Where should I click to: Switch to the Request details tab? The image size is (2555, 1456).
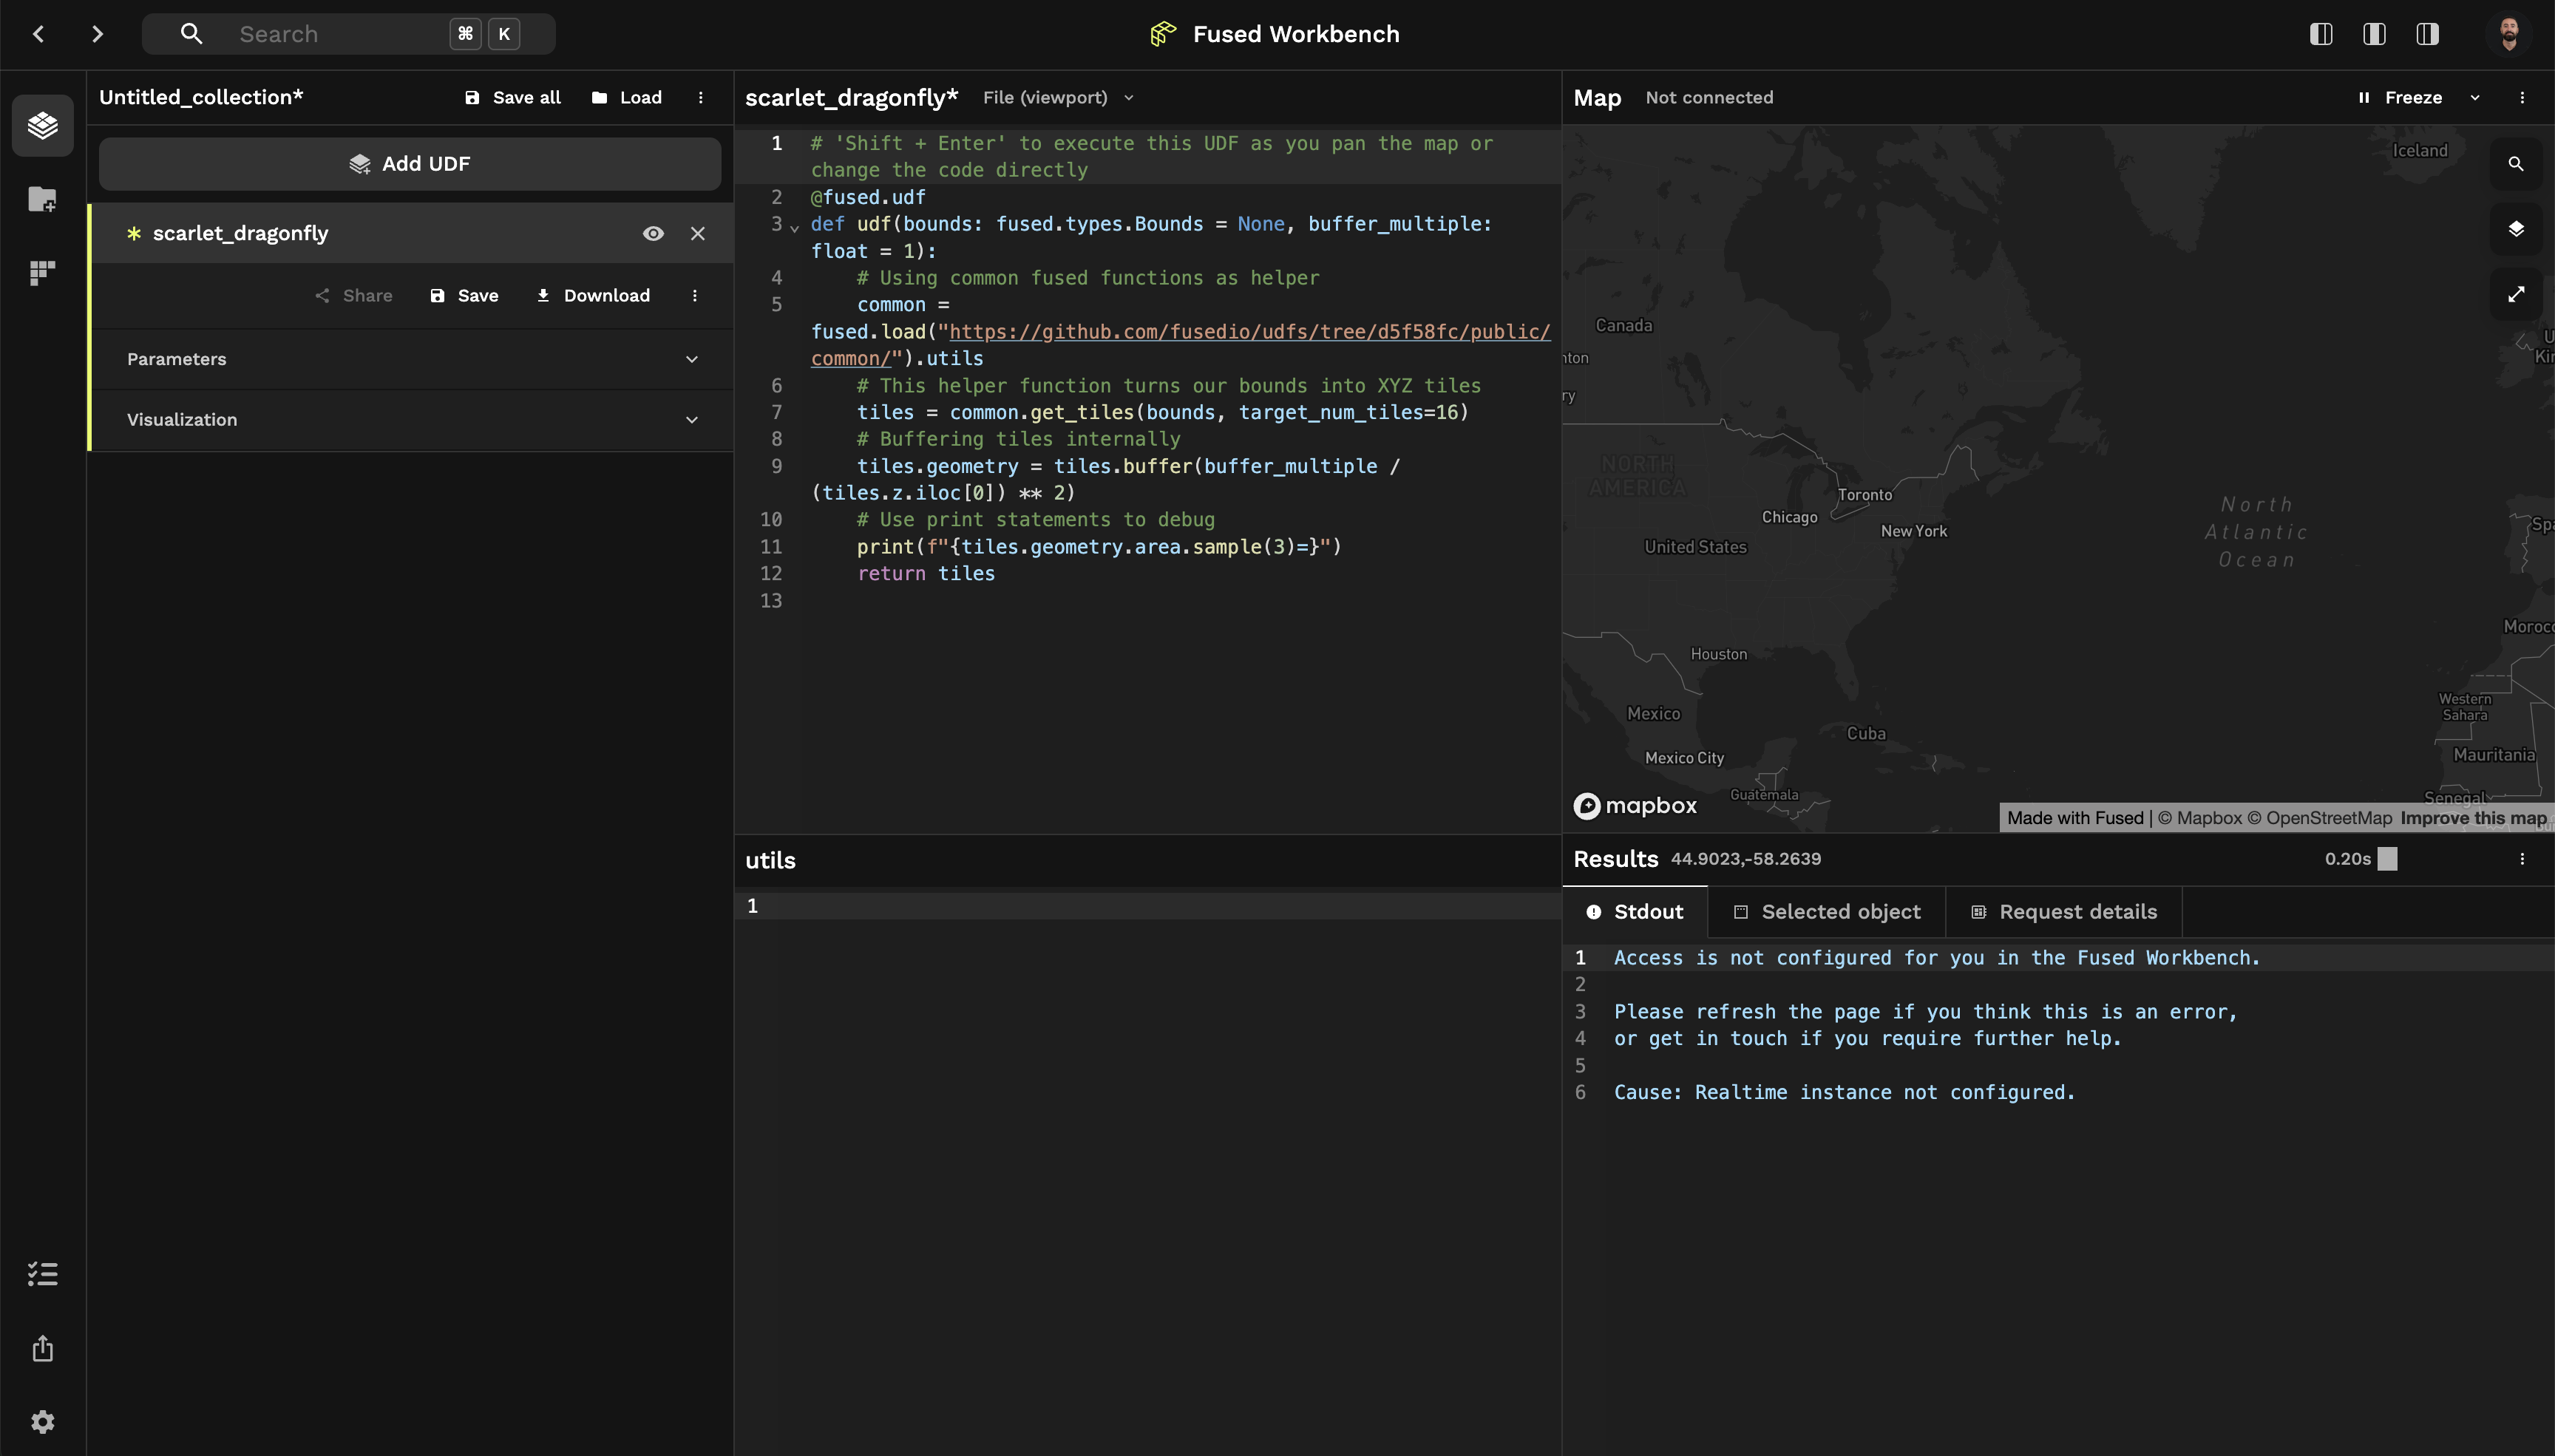click(x=2064, y=912)
